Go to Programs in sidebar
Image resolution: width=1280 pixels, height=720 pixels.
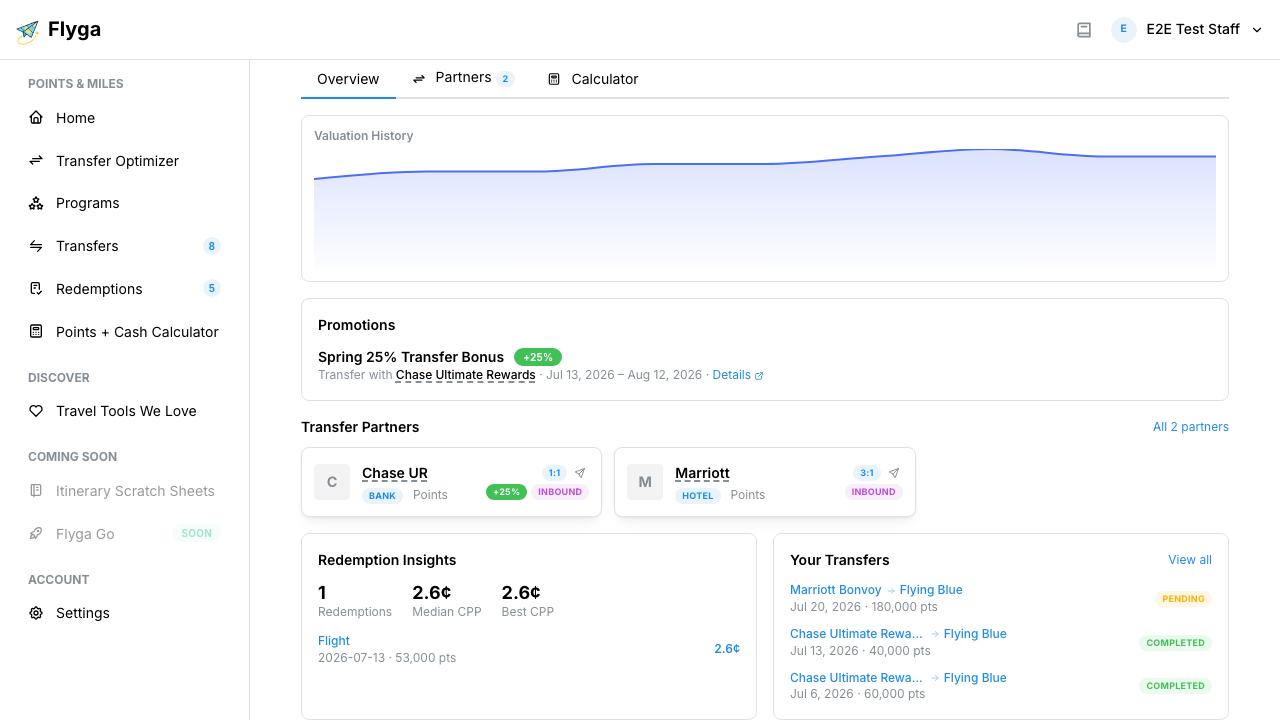[x=124, y=203]
